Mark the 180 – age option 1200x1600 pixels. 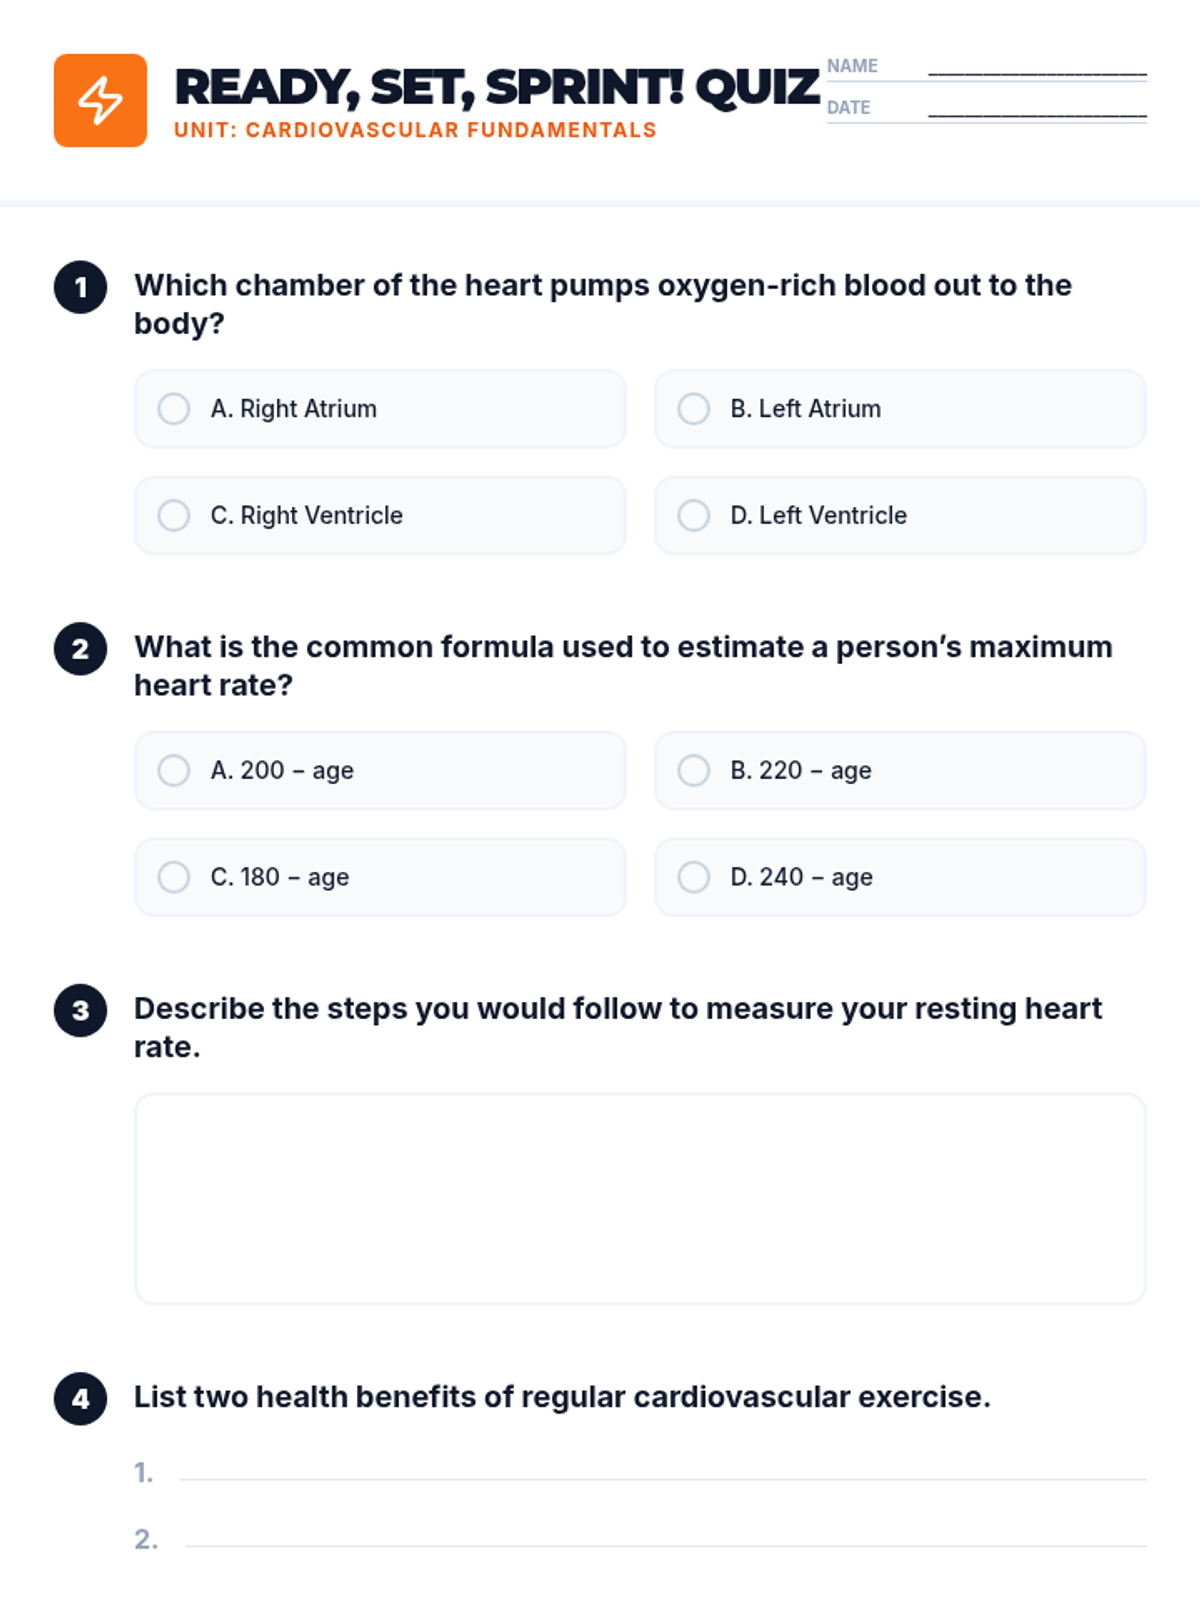174,877
